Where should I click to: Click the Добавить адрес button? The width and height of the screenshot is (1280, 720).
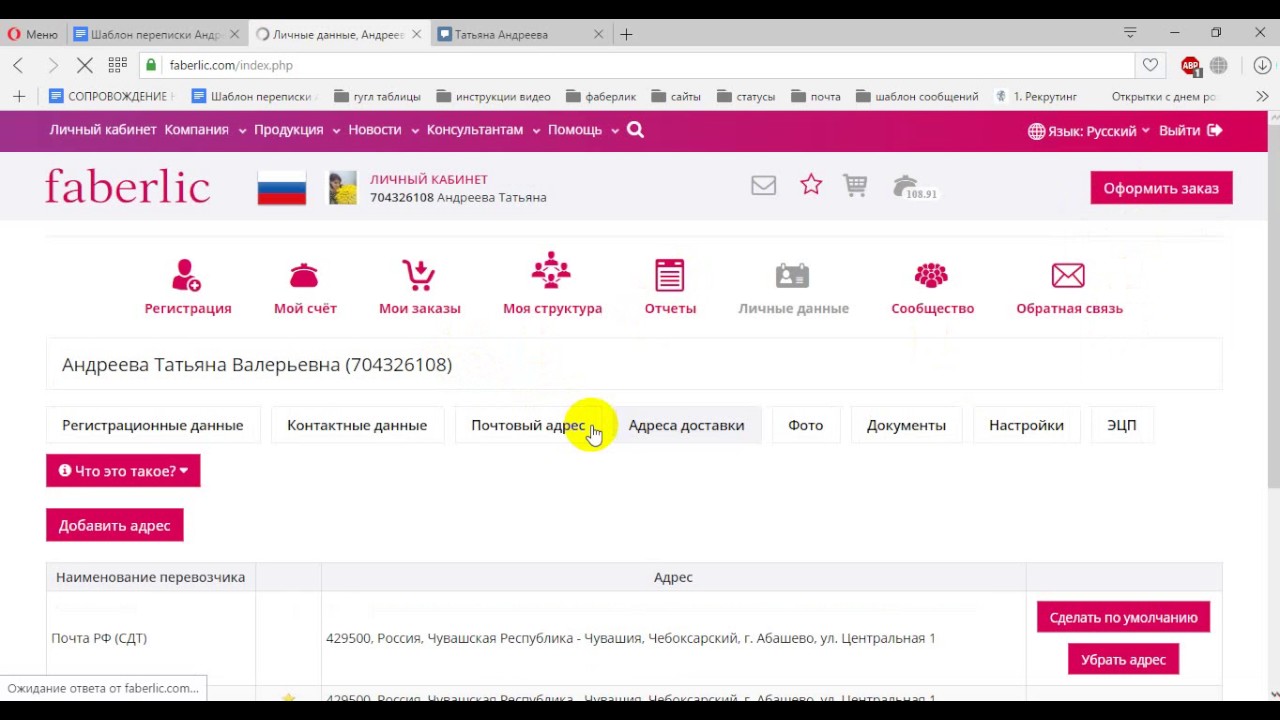[114, 525]
